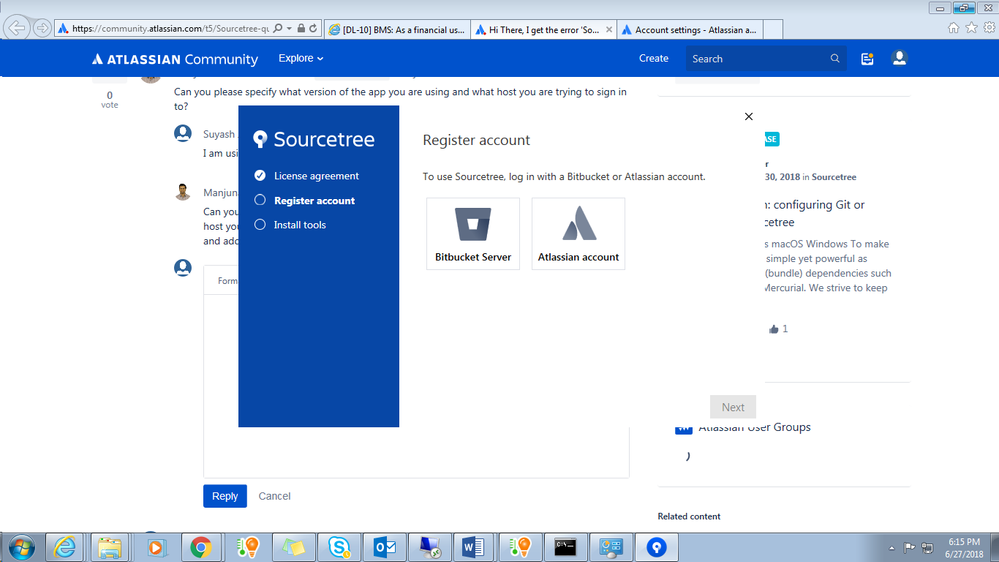
Task: Open the Sourcetree link in sidebar article
Action: coord(833,177)
